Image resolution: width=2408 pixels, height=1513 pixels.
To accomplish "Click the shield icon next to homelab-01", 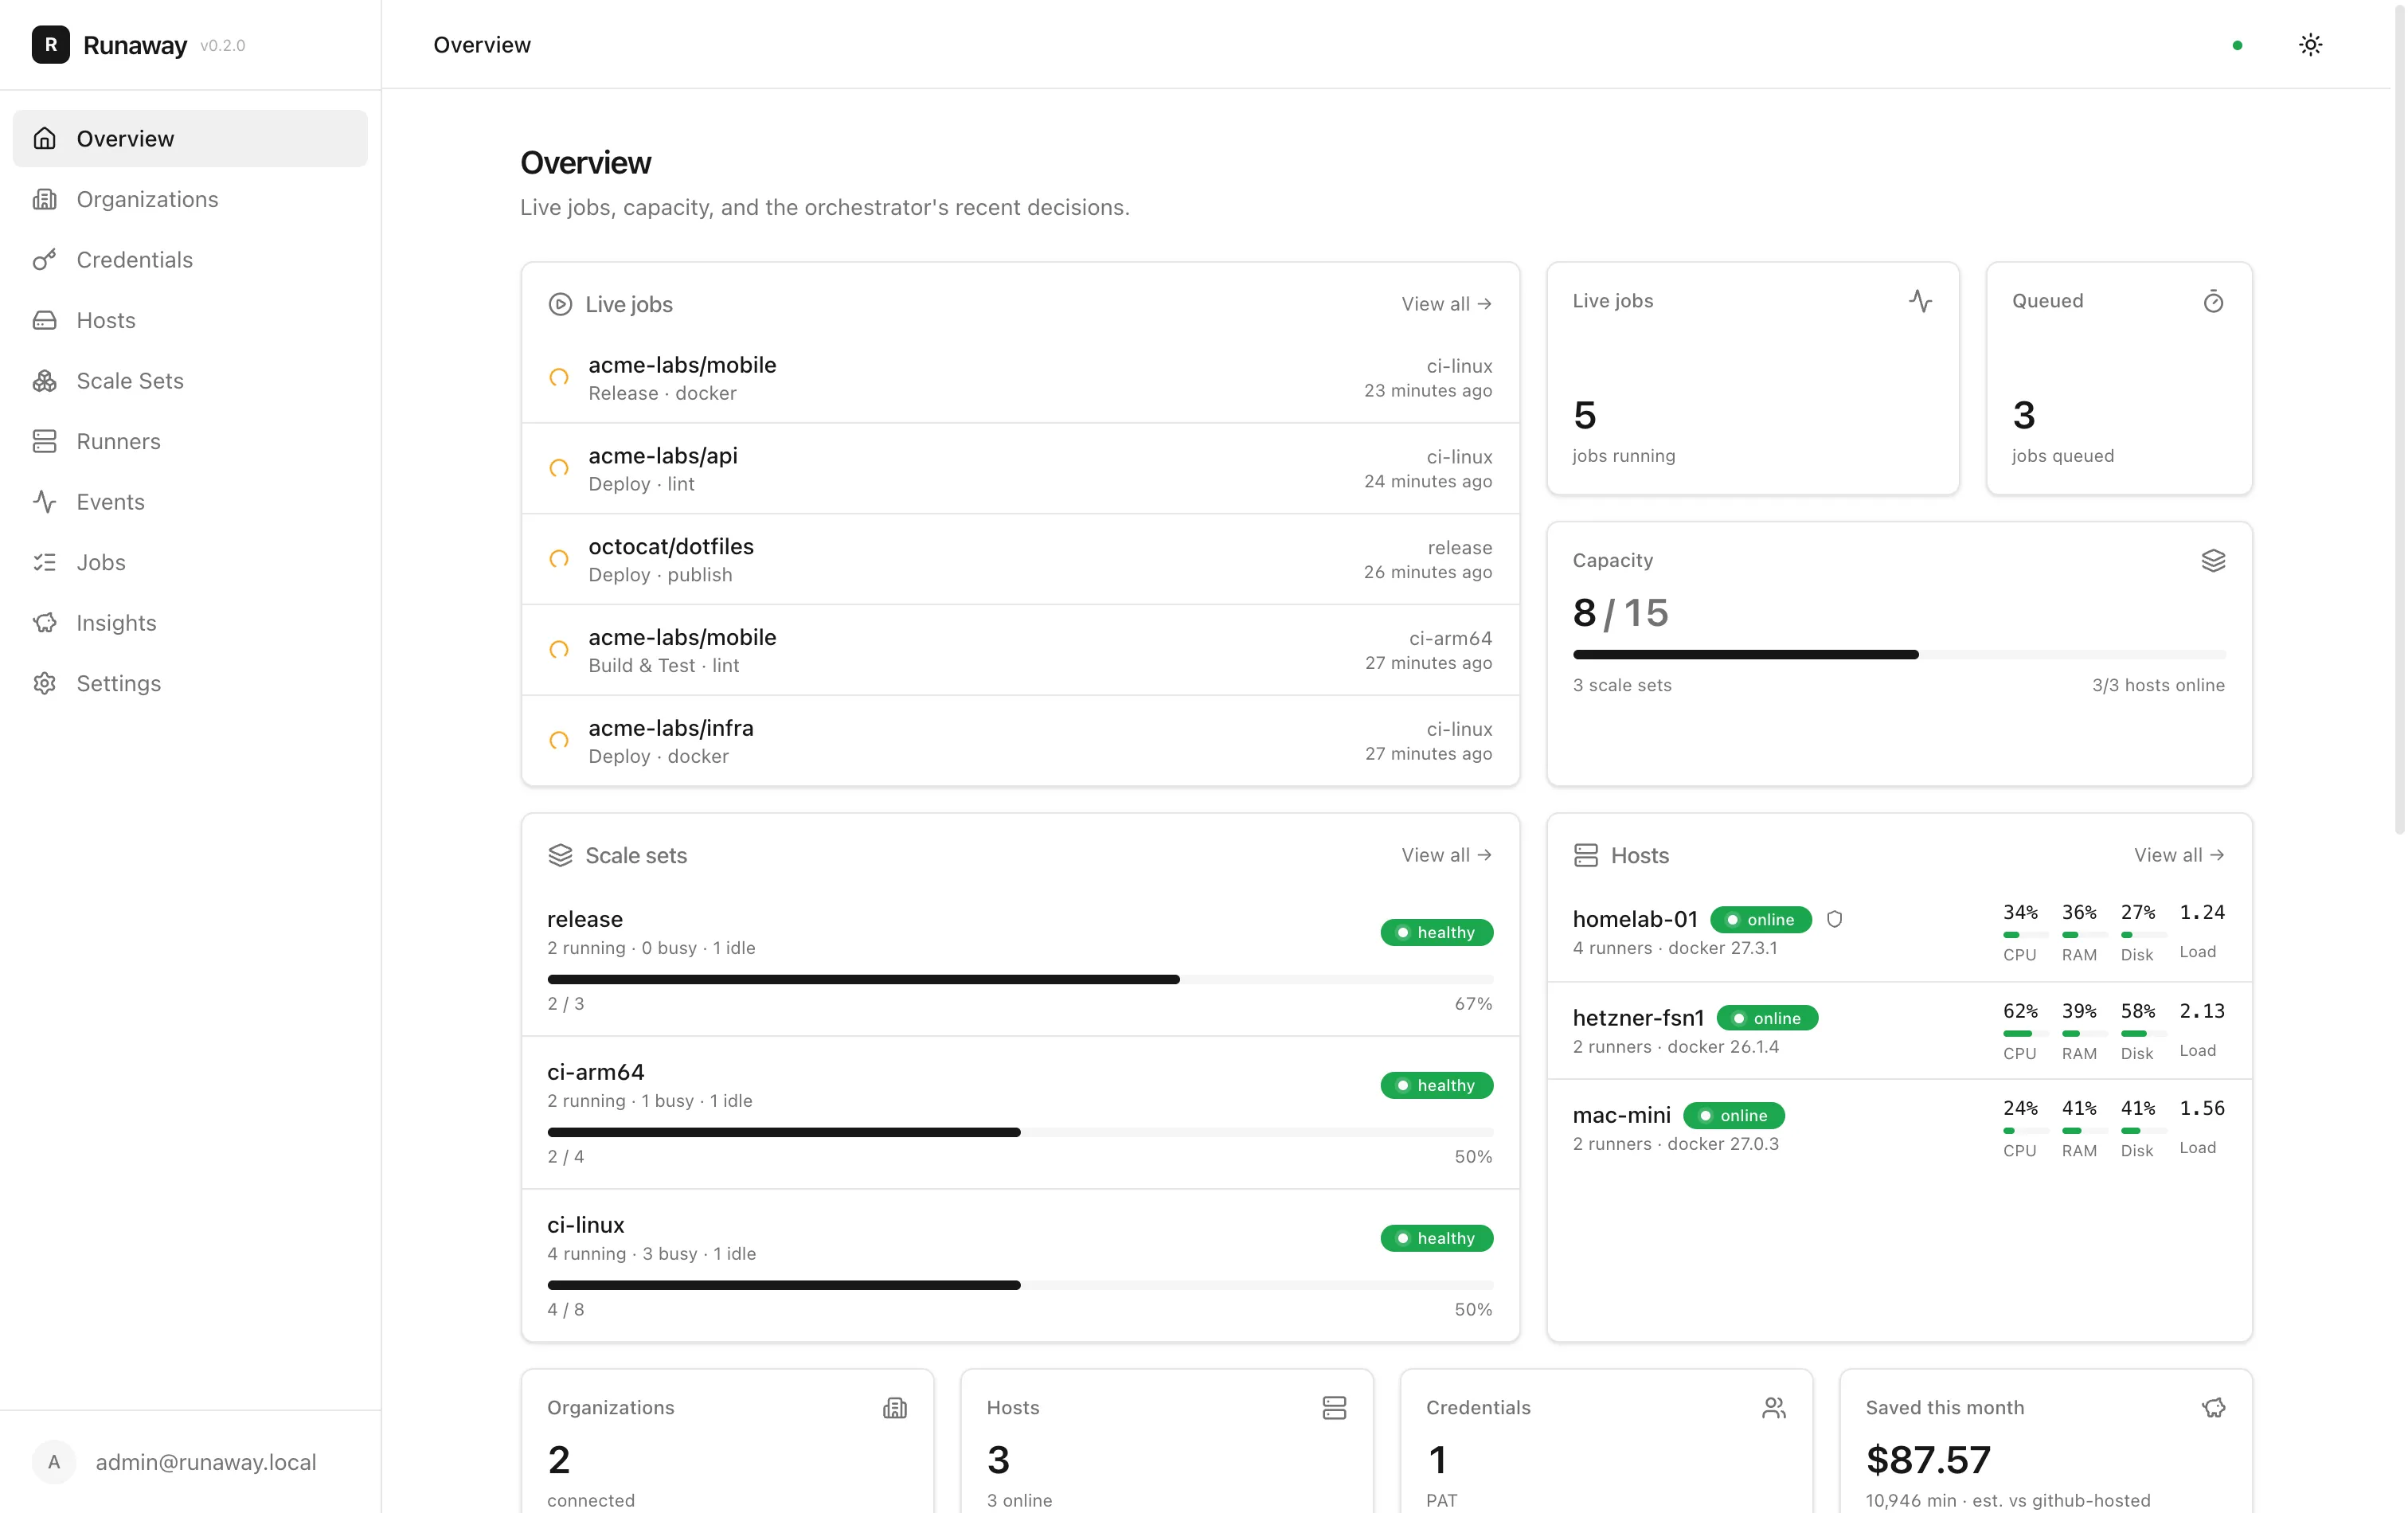I will (x=1834, y=919).
